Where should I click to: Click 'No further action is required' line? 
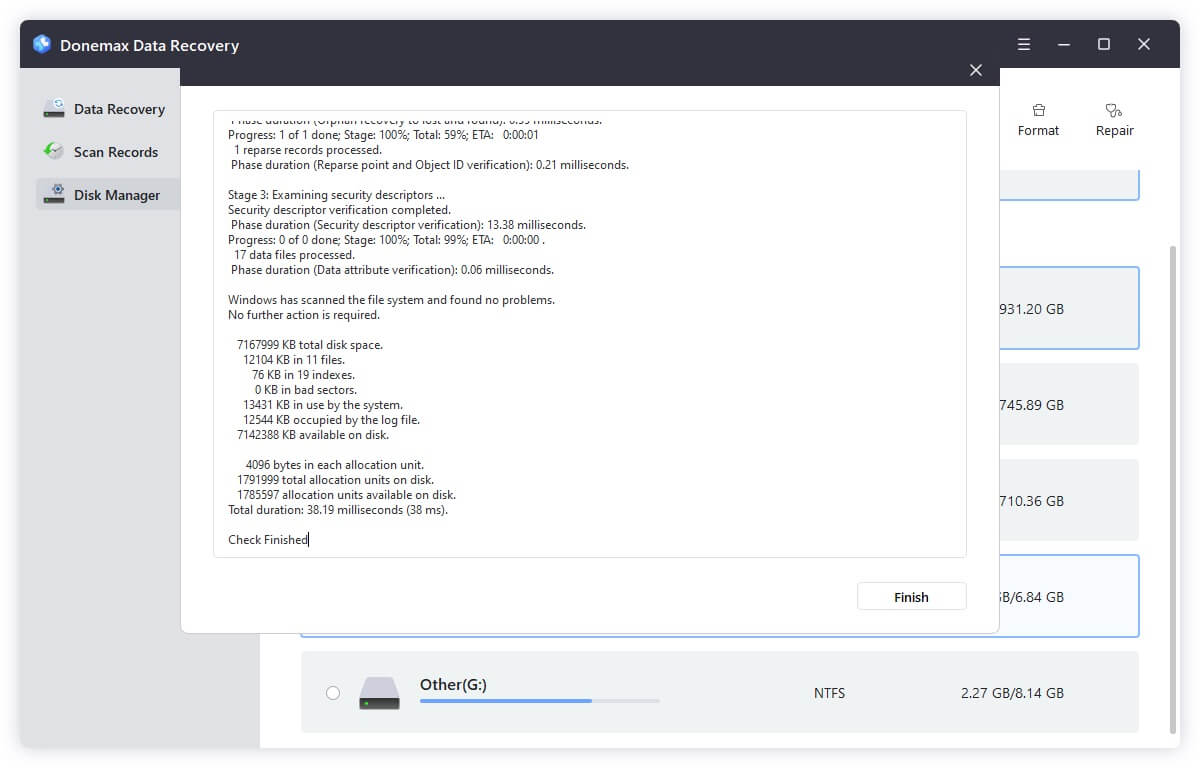304,315
